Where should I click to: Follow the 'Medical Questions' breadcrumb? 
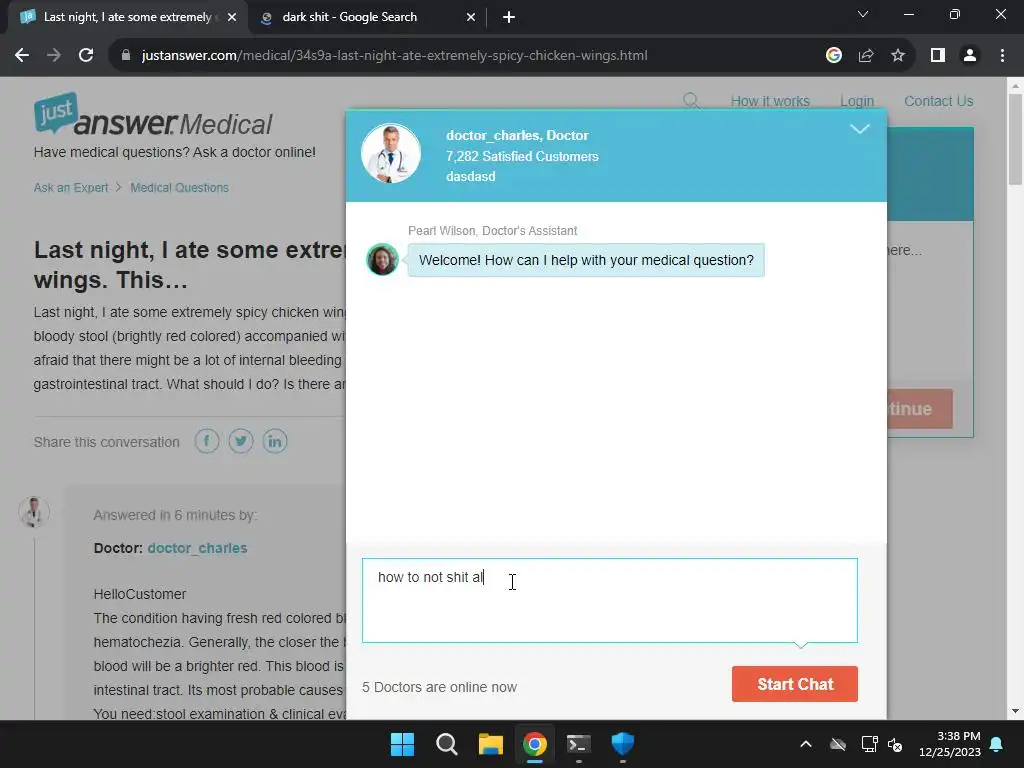(x=180, y=187)
